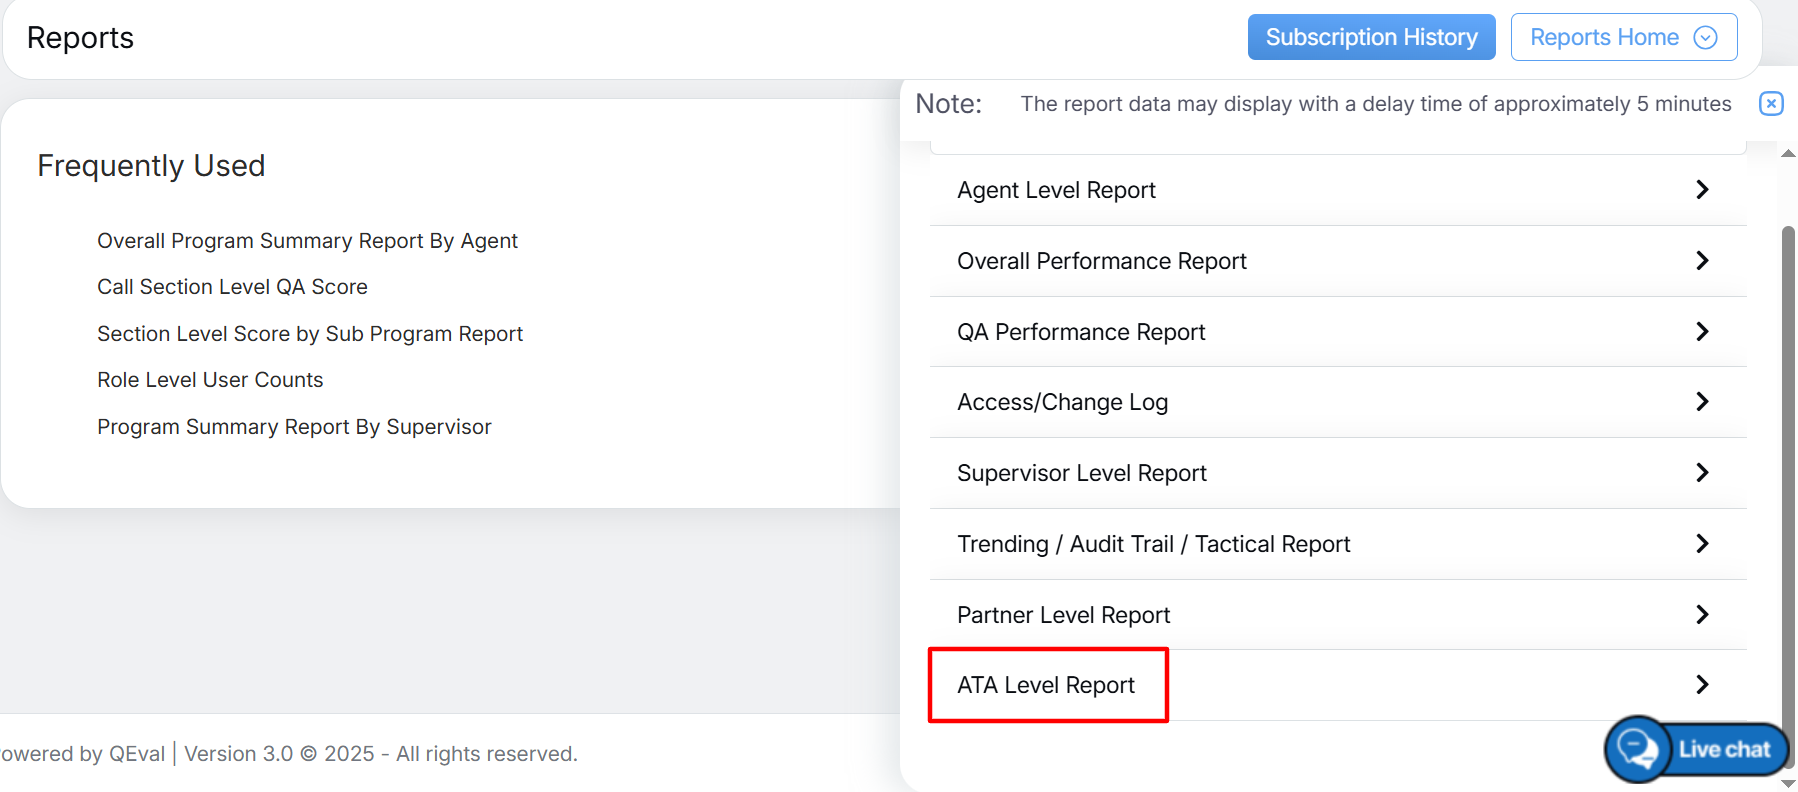Click Trending / Audit Trail chevron arrow
Viewport: 1798px width, 792px height.
click(x=1702, y=544)
